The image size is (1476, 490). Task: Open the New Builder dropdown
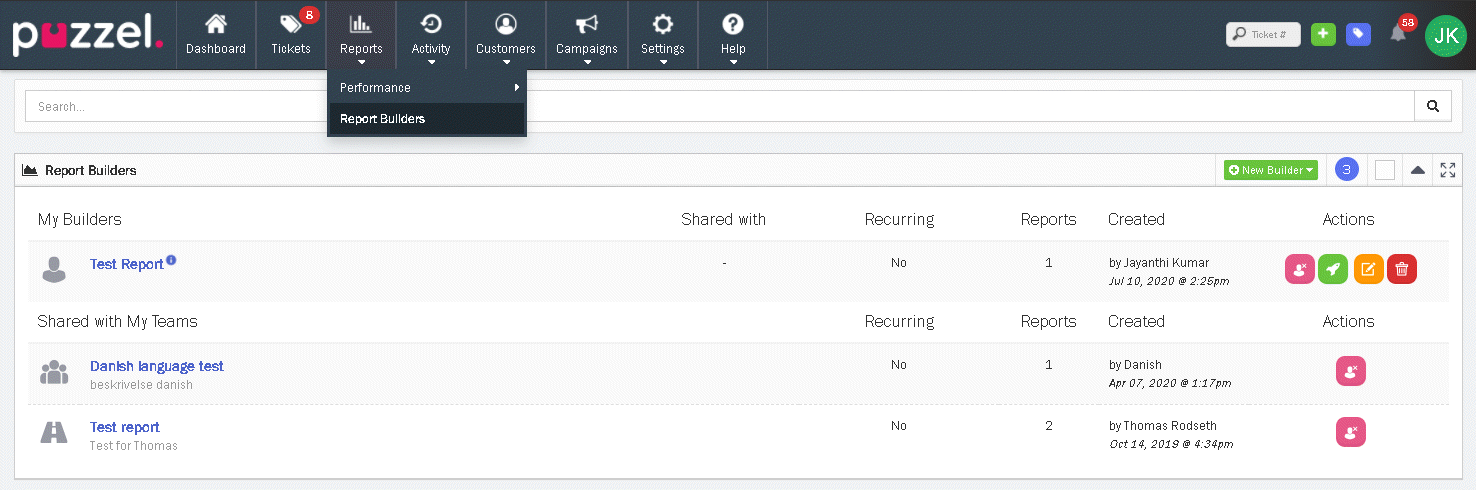(x=1270, y=170)
